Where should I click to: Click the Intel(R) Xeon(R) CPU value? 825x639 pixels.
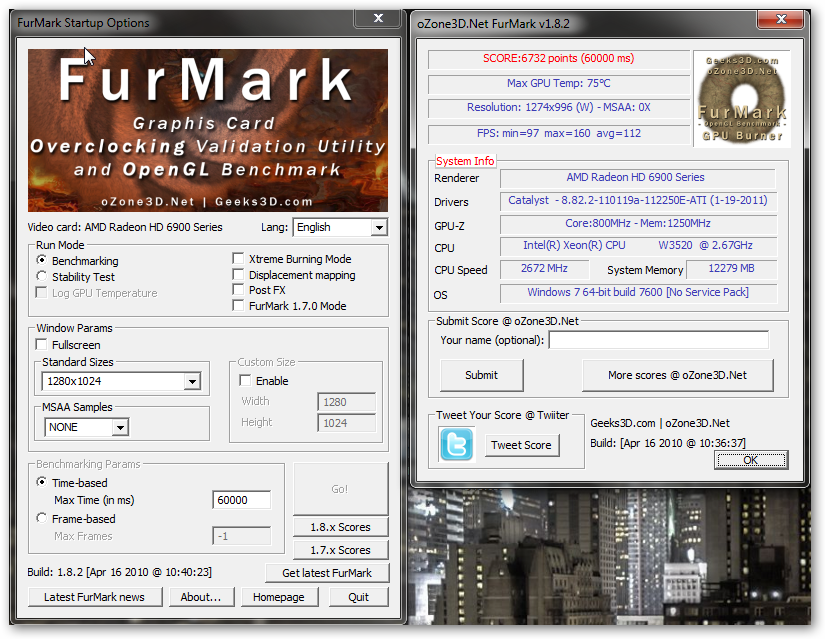point(638,245)
